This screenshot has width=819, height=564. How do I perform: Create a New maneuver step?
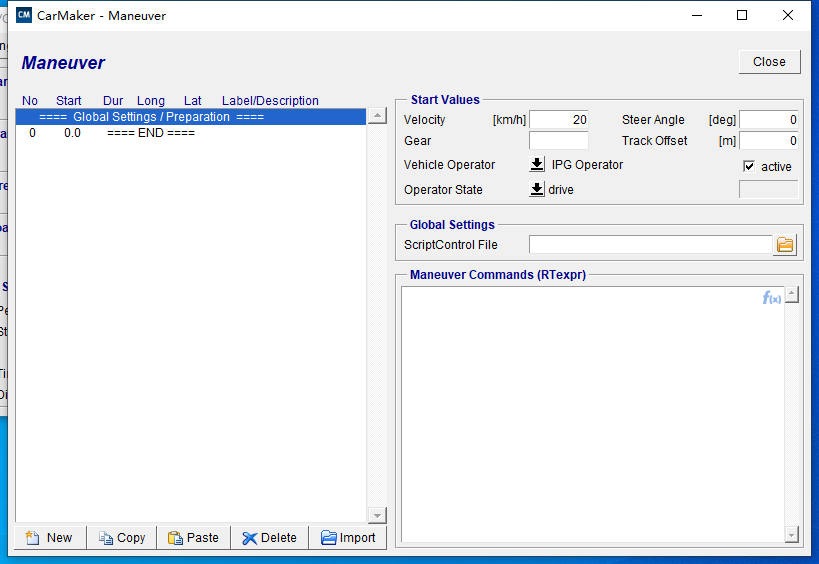click(50, 538)
